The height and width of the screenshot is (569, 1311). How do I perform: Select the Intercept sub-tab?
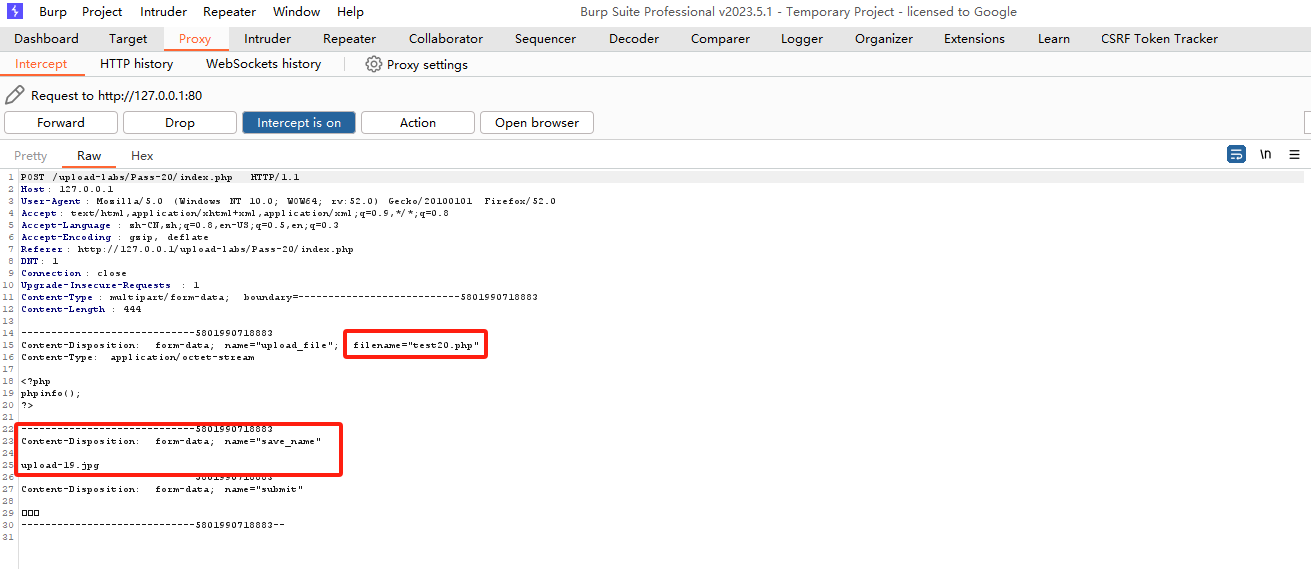point(41,64)
